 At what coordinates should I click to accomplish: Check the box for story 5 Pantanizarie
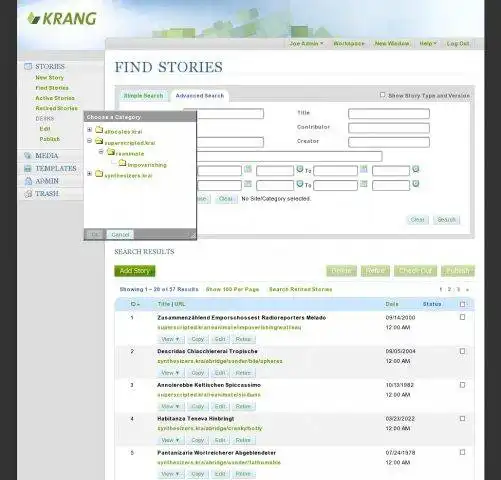point(462,452)
